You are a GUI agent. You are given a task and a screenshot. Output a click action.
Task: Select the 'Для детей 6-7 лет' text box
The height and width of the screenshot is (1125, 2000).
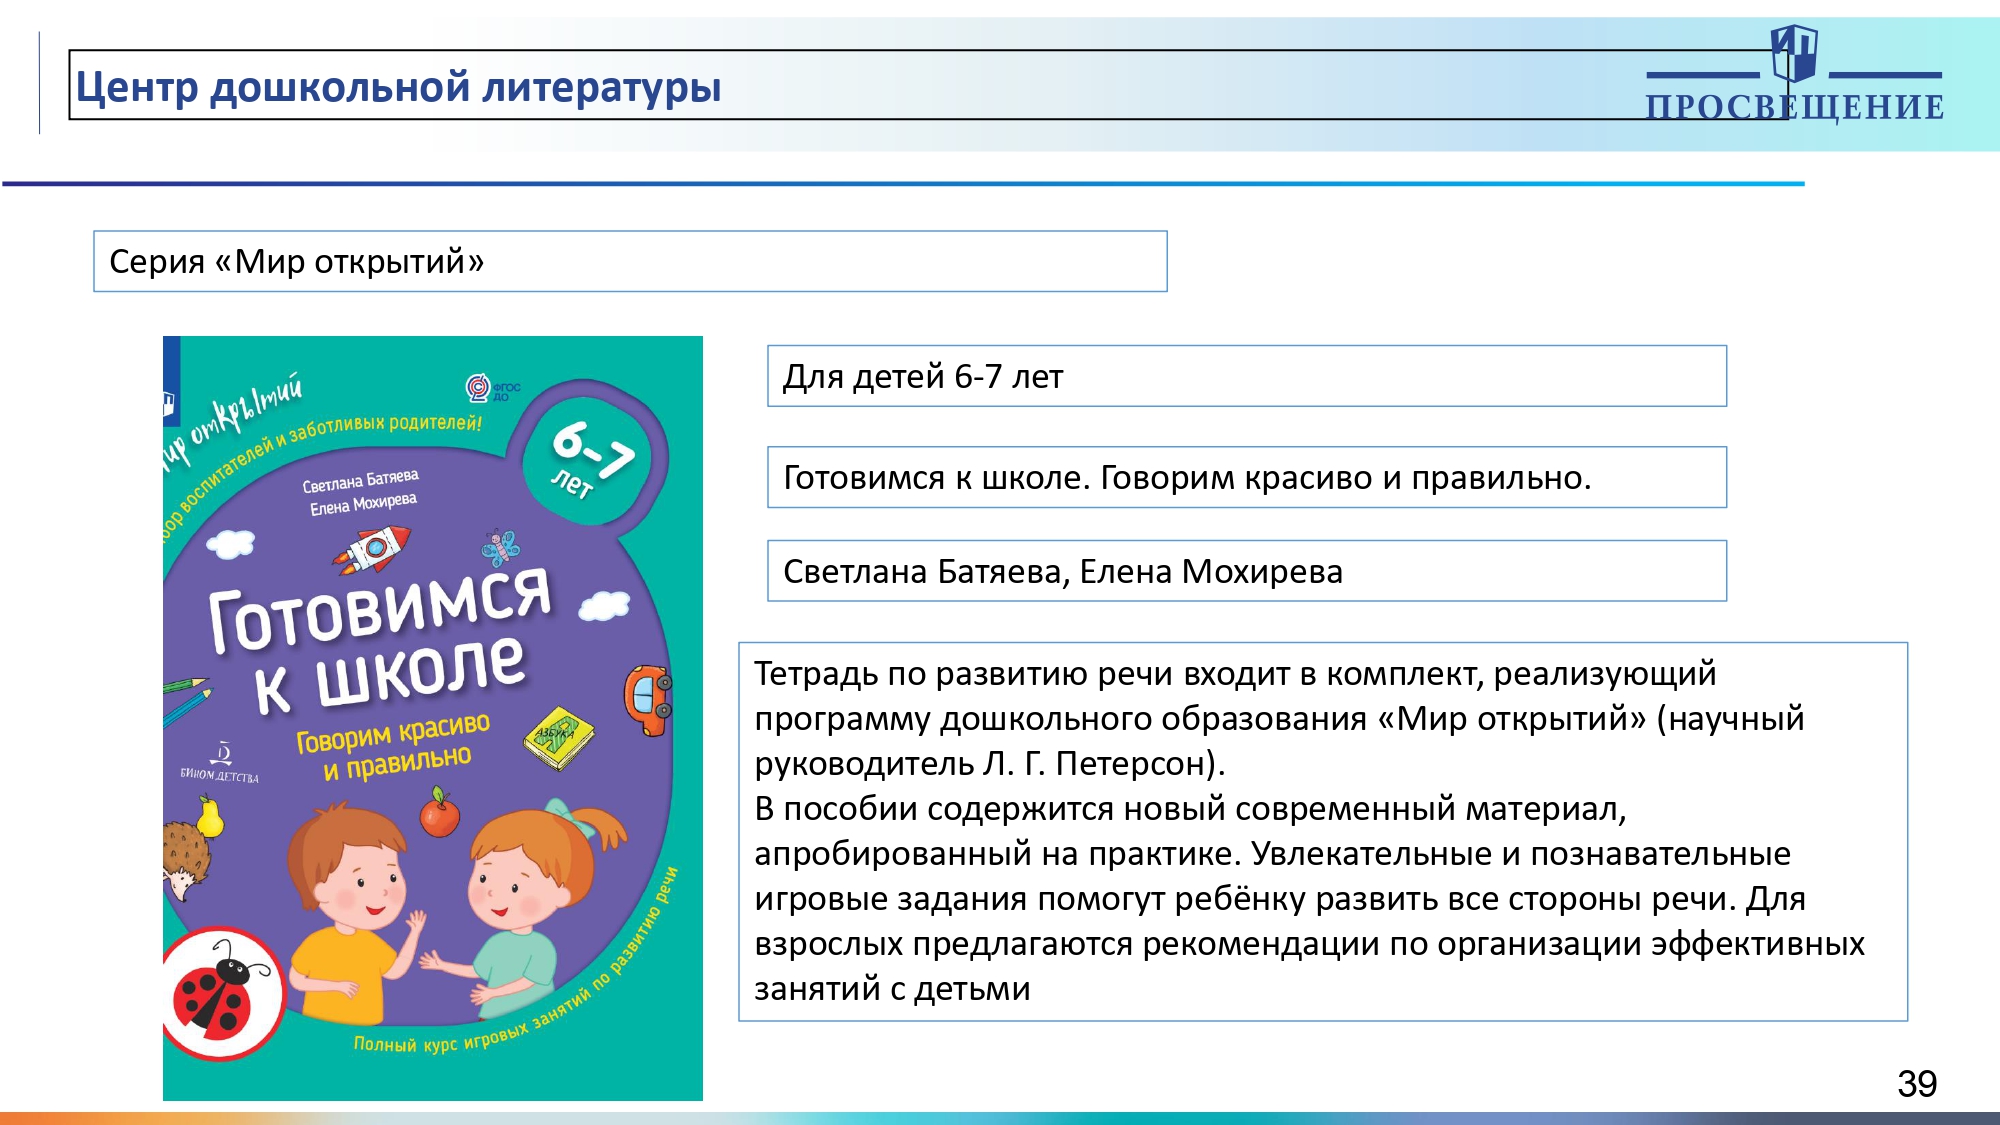[1247, 376]
